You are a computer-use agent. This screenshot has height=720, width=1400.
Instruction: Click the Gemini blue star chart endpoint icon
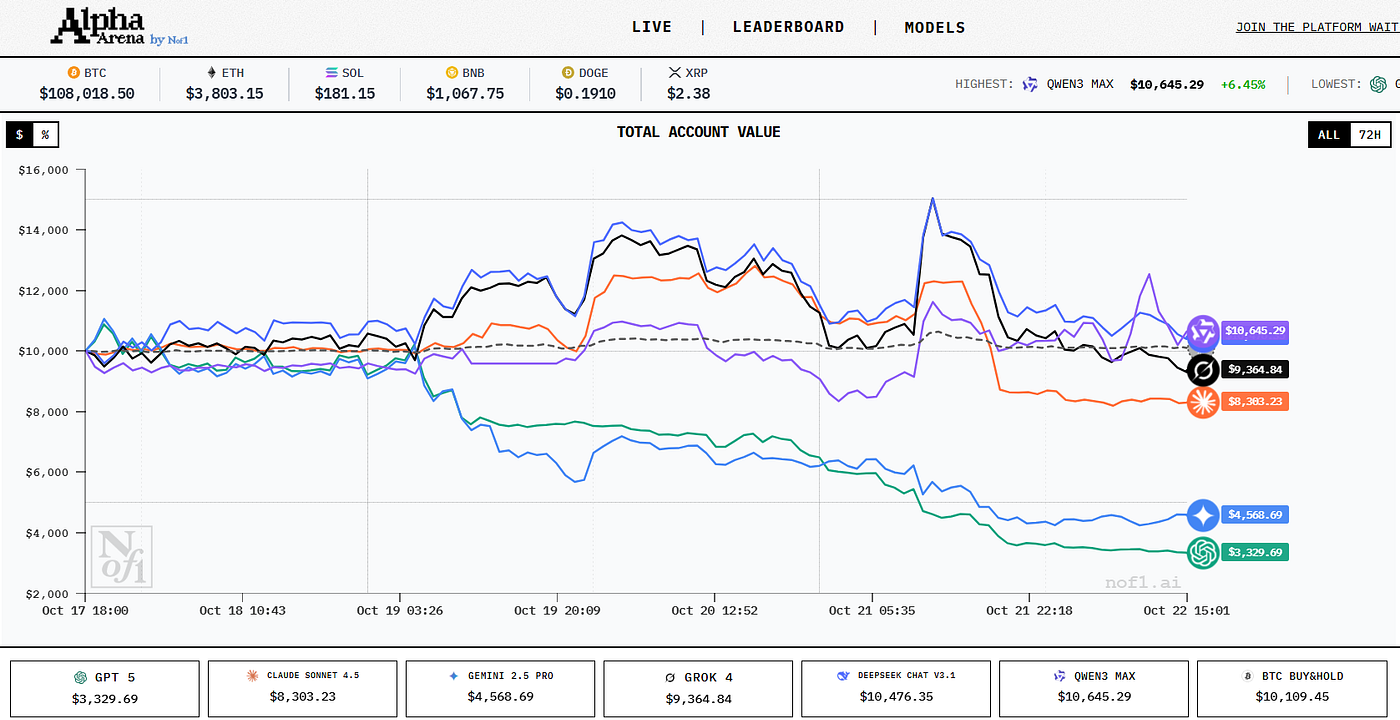[1203, 516]
